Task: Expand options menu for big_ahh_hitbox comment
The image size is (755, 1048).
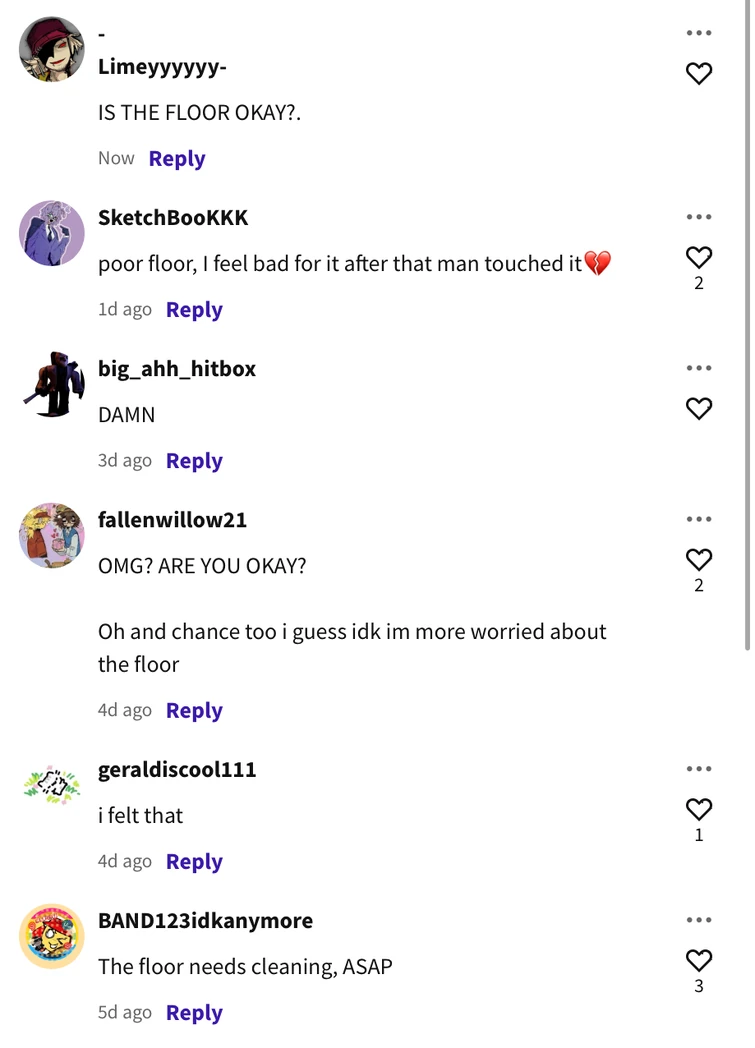Action: (699, 368)
